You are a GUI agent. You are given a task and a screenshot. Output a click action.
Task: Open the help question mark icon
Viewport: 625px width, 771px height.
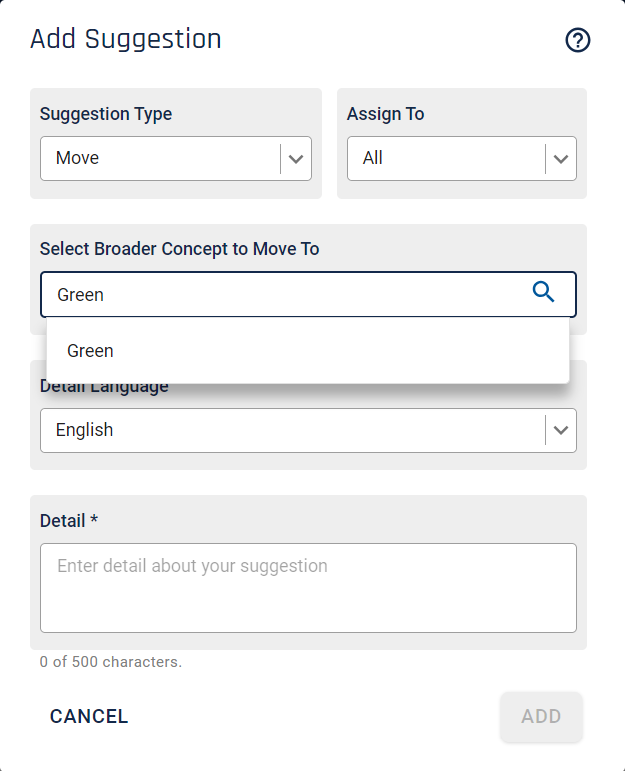(577, 40)
